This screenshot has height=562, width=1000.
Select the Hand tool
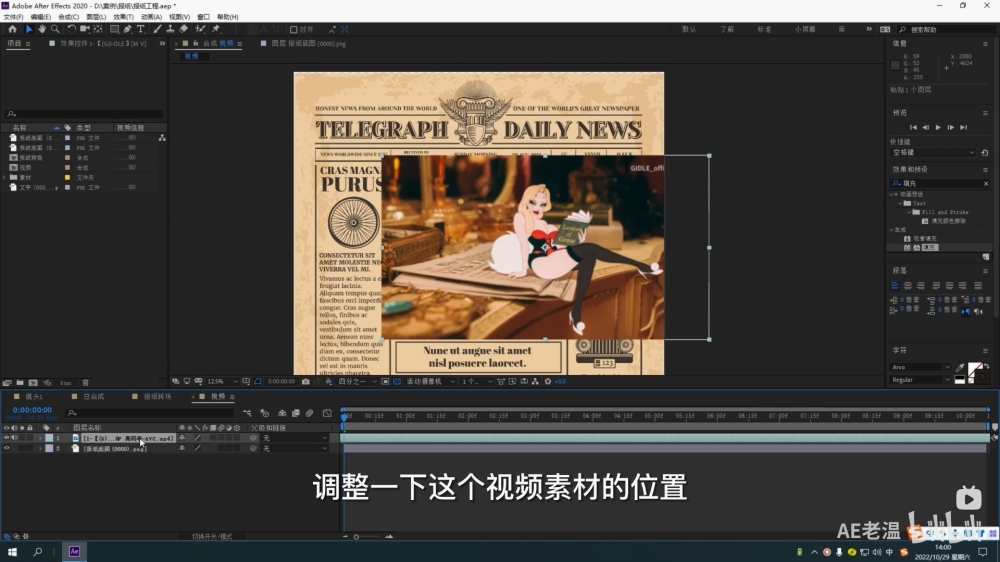click(x=42, y=29)
